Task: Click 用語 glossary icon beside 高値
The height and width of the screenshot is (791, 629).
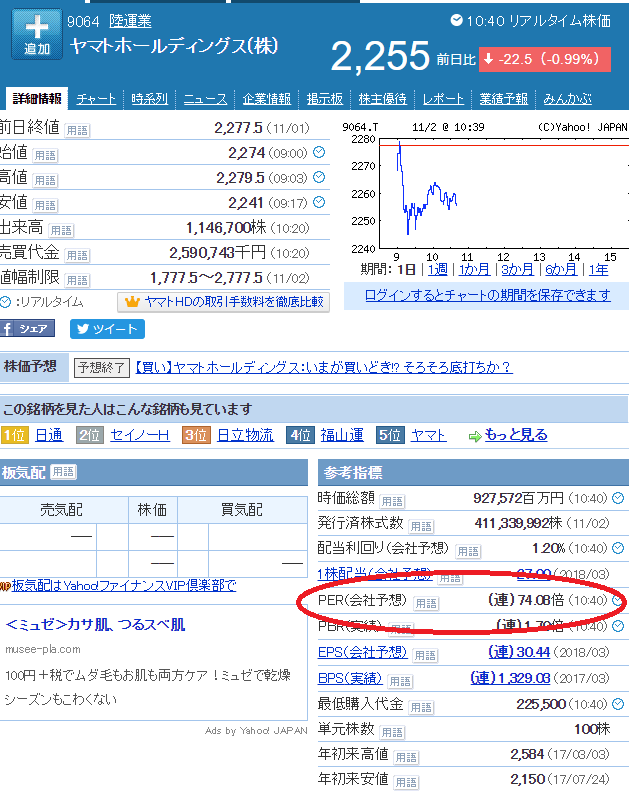Action: tap(45, 181)
